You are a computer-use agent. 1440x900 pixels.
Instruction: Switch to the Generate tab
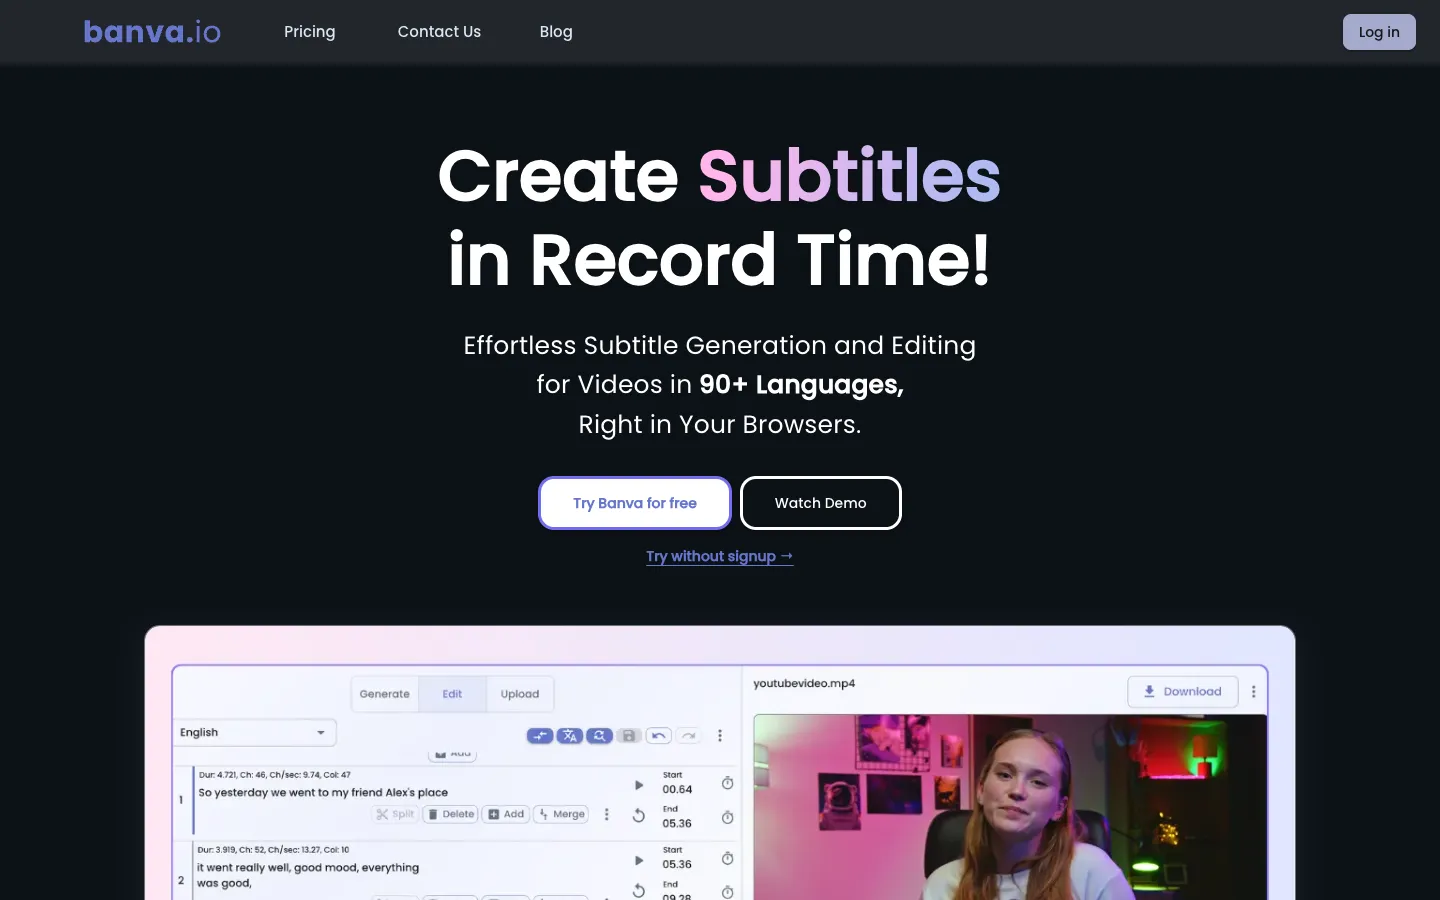click(385, 694)
